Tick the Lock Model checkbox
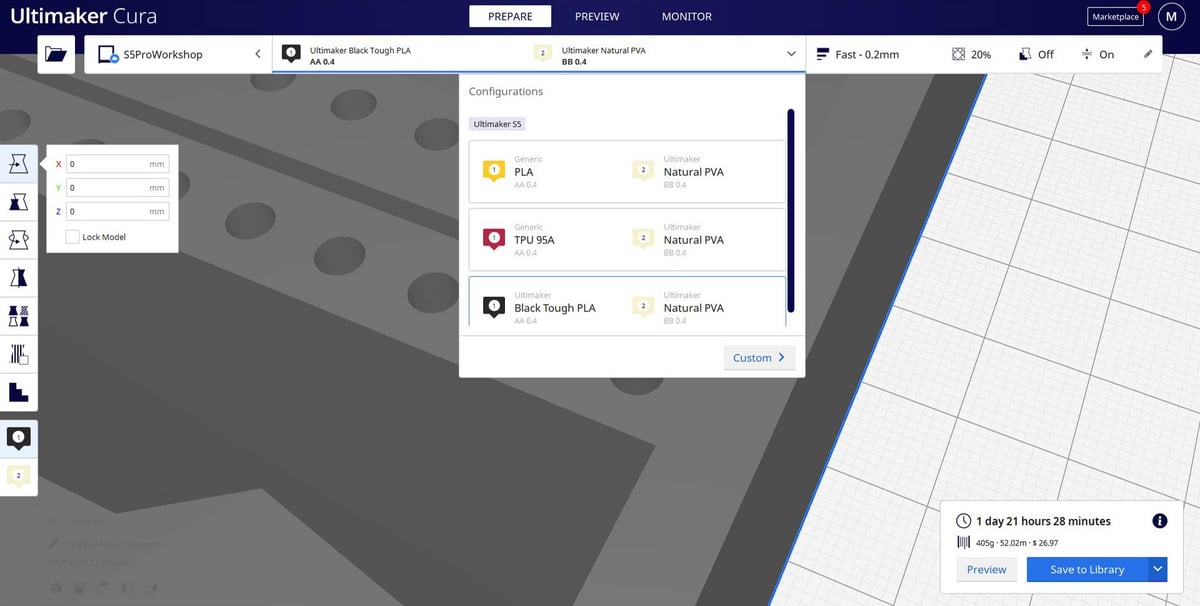This screenshot has width=1200, height=606. tap(72, 237)
